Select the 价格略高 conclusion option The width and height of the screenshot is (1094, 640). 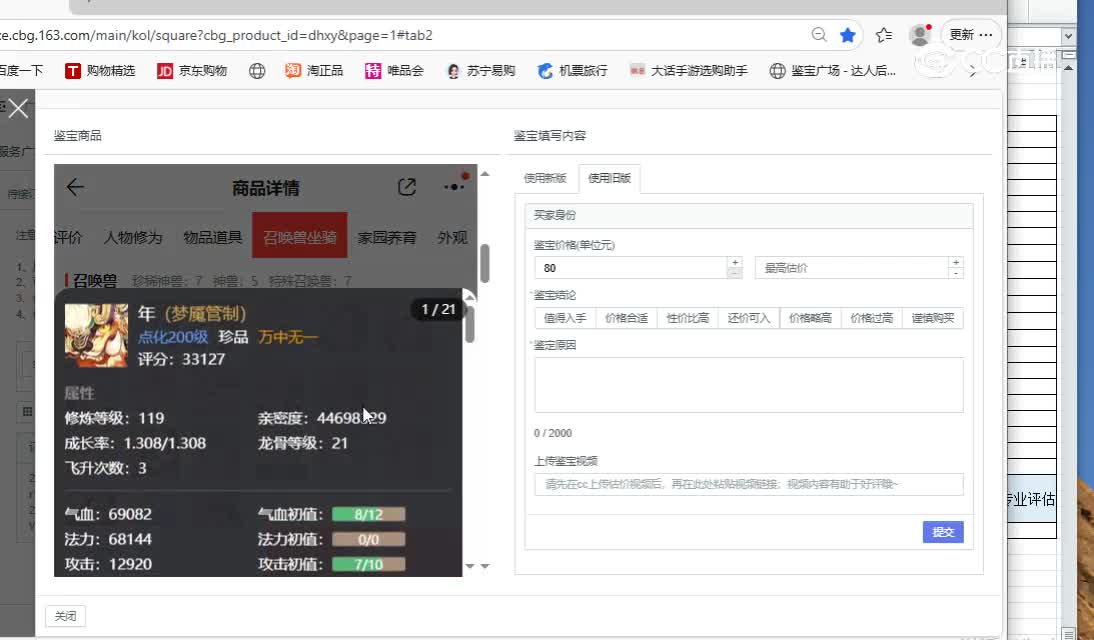[x=810, y=318]
